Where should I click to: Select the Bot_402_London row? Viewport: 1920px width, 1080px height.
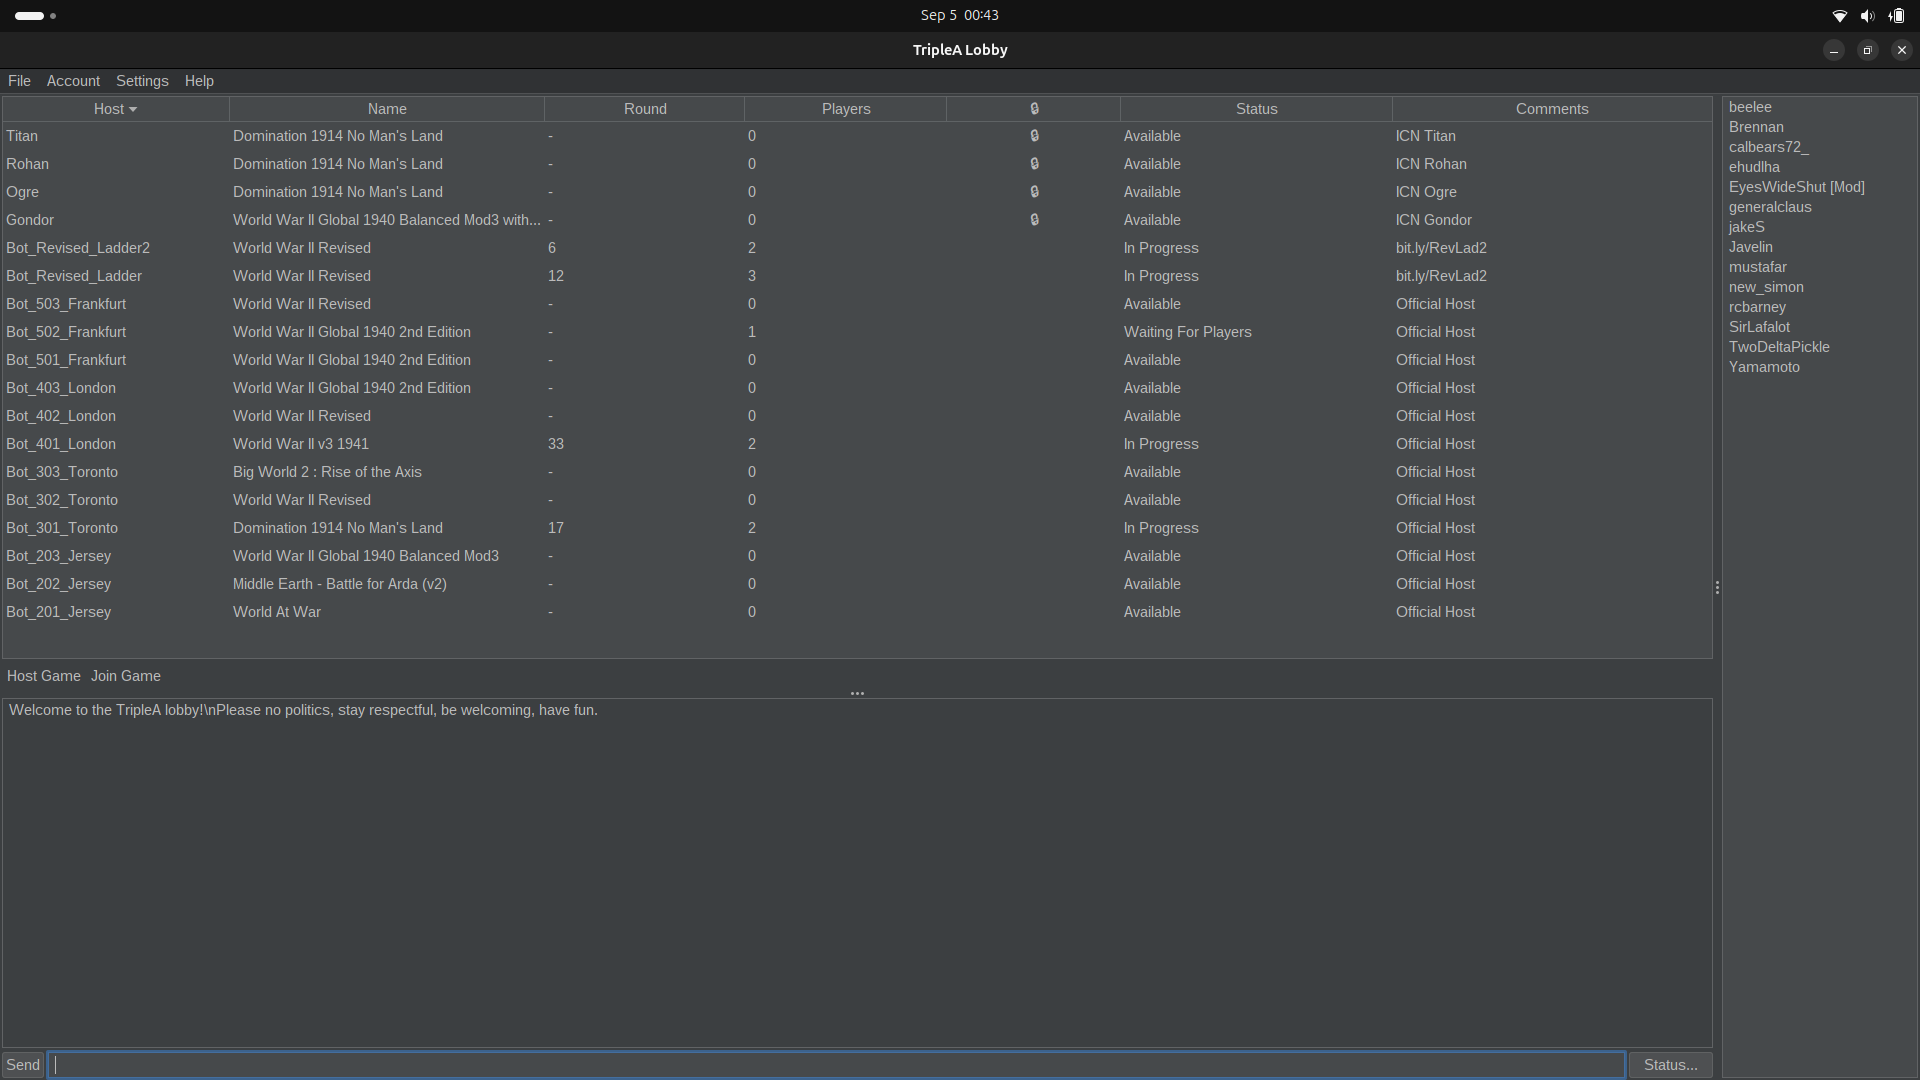(857, 416)
